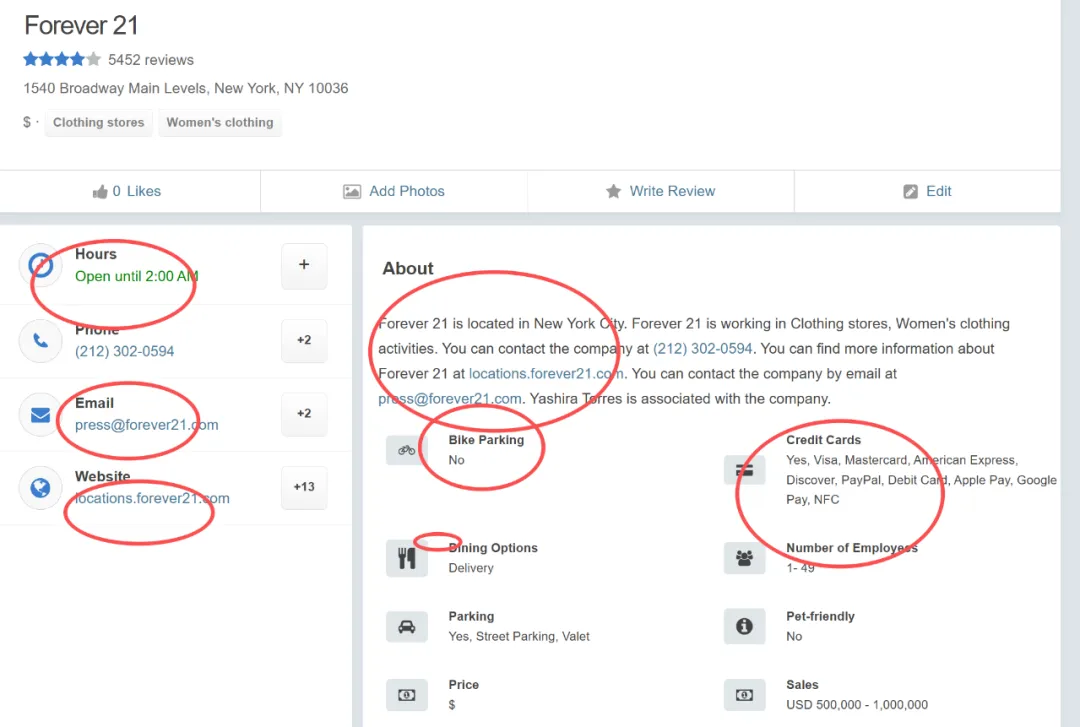Click Open until 2:00 AM status
This screenshot has width=1080, height=727.
coord(136,276)
